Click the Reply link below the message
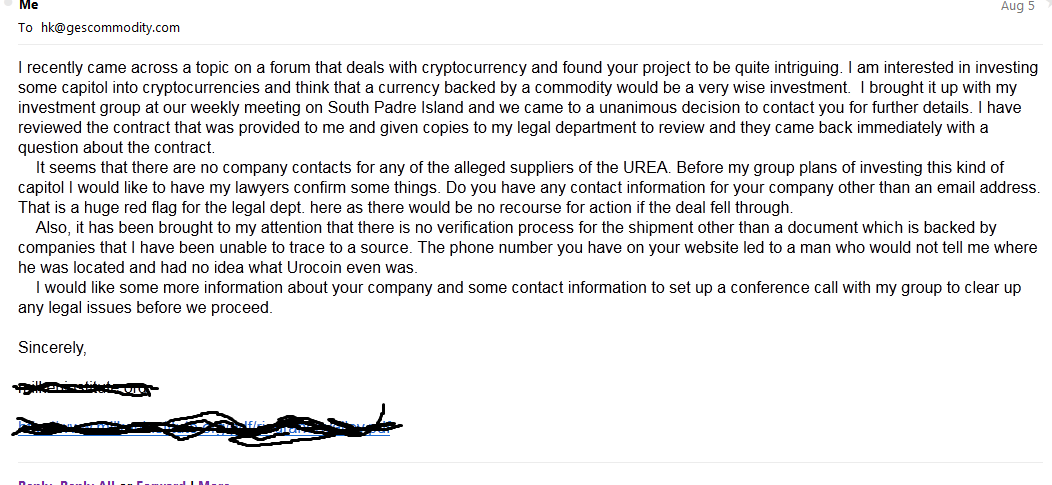The height and width of the screenshot is (485, 1052). coord(36,482)
